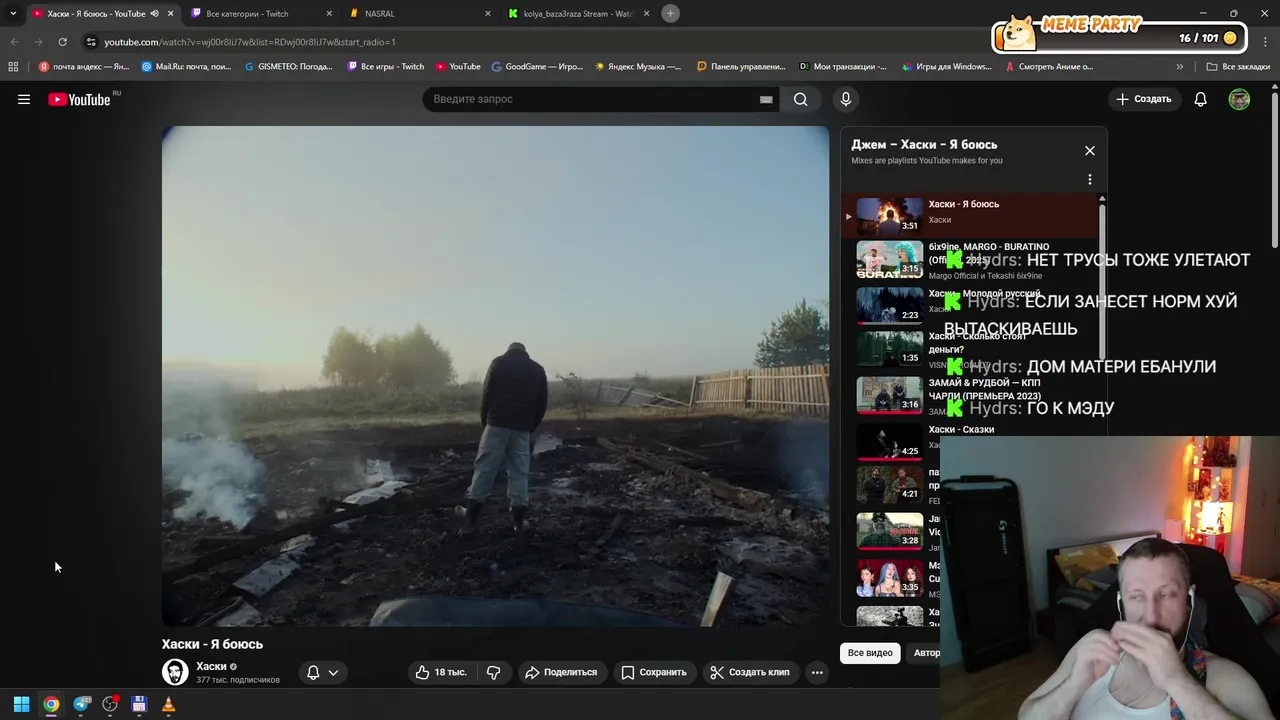Open Игры для Windows bookmark

(x=946, y=67)
